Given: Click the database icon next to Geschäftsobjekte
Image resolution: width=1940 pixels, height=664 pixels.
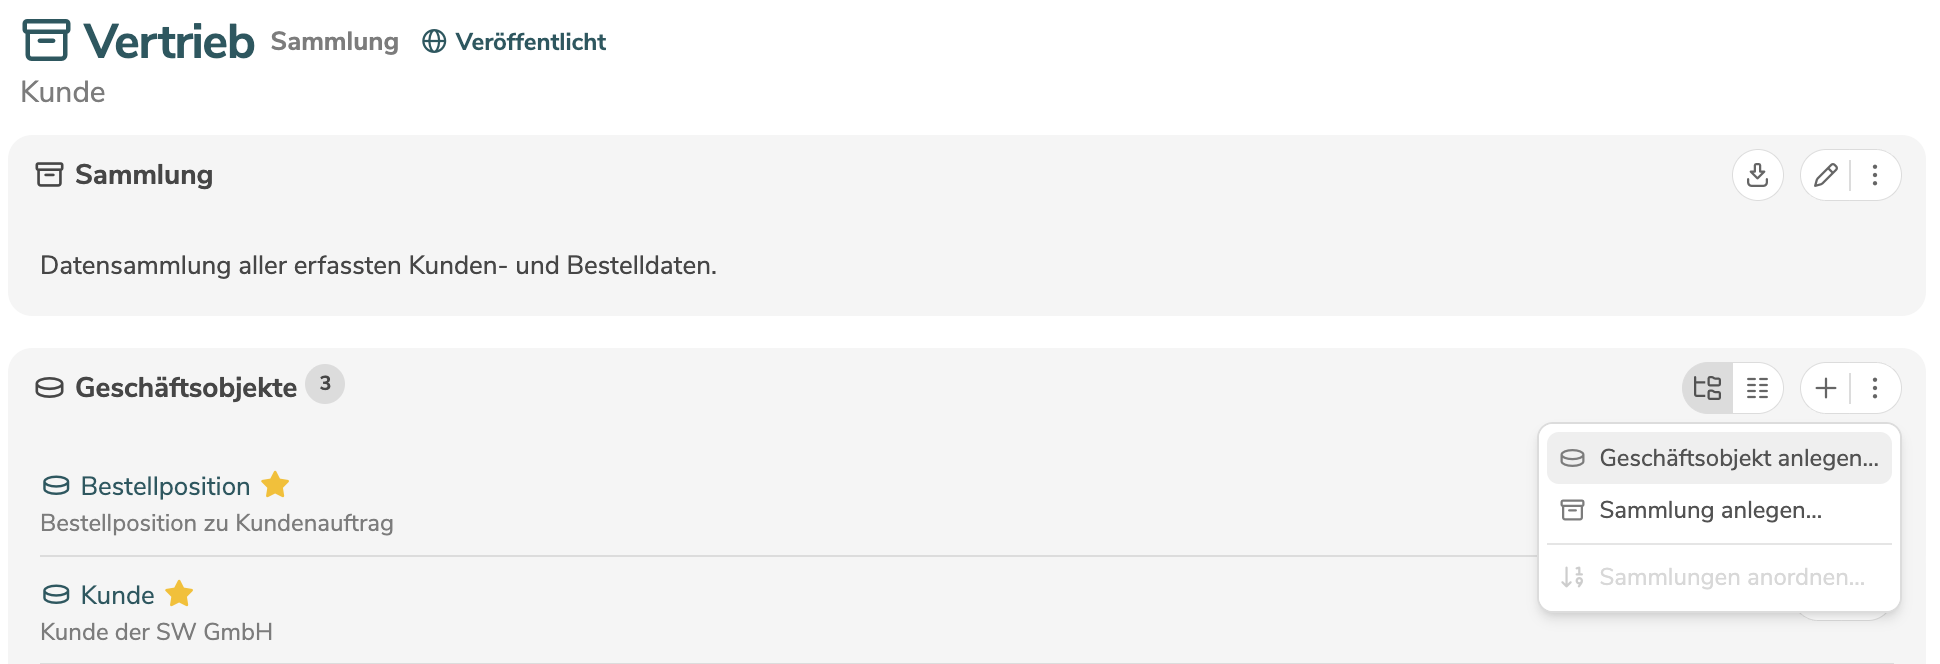Looking at the screenshot, I should pos(51,385).
